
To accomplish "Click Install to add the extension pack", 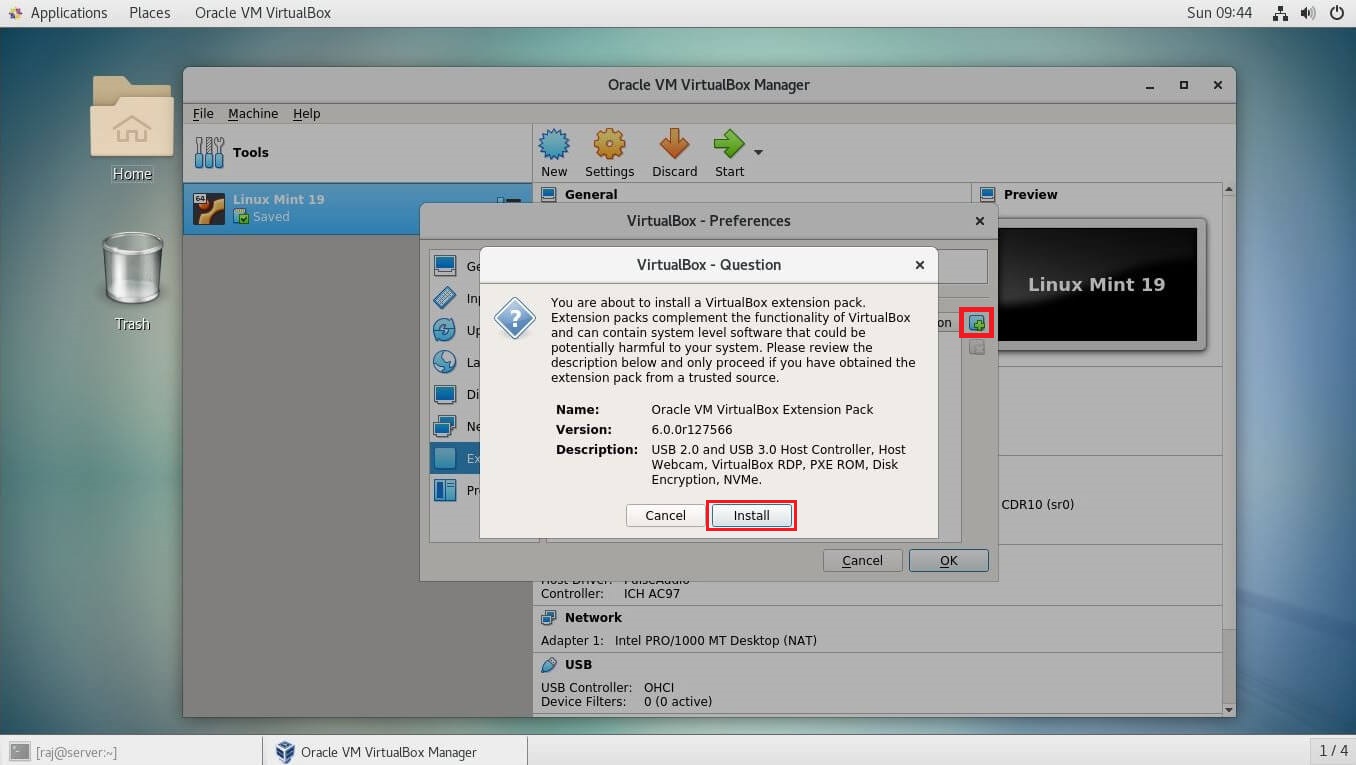I will point(751,515).
